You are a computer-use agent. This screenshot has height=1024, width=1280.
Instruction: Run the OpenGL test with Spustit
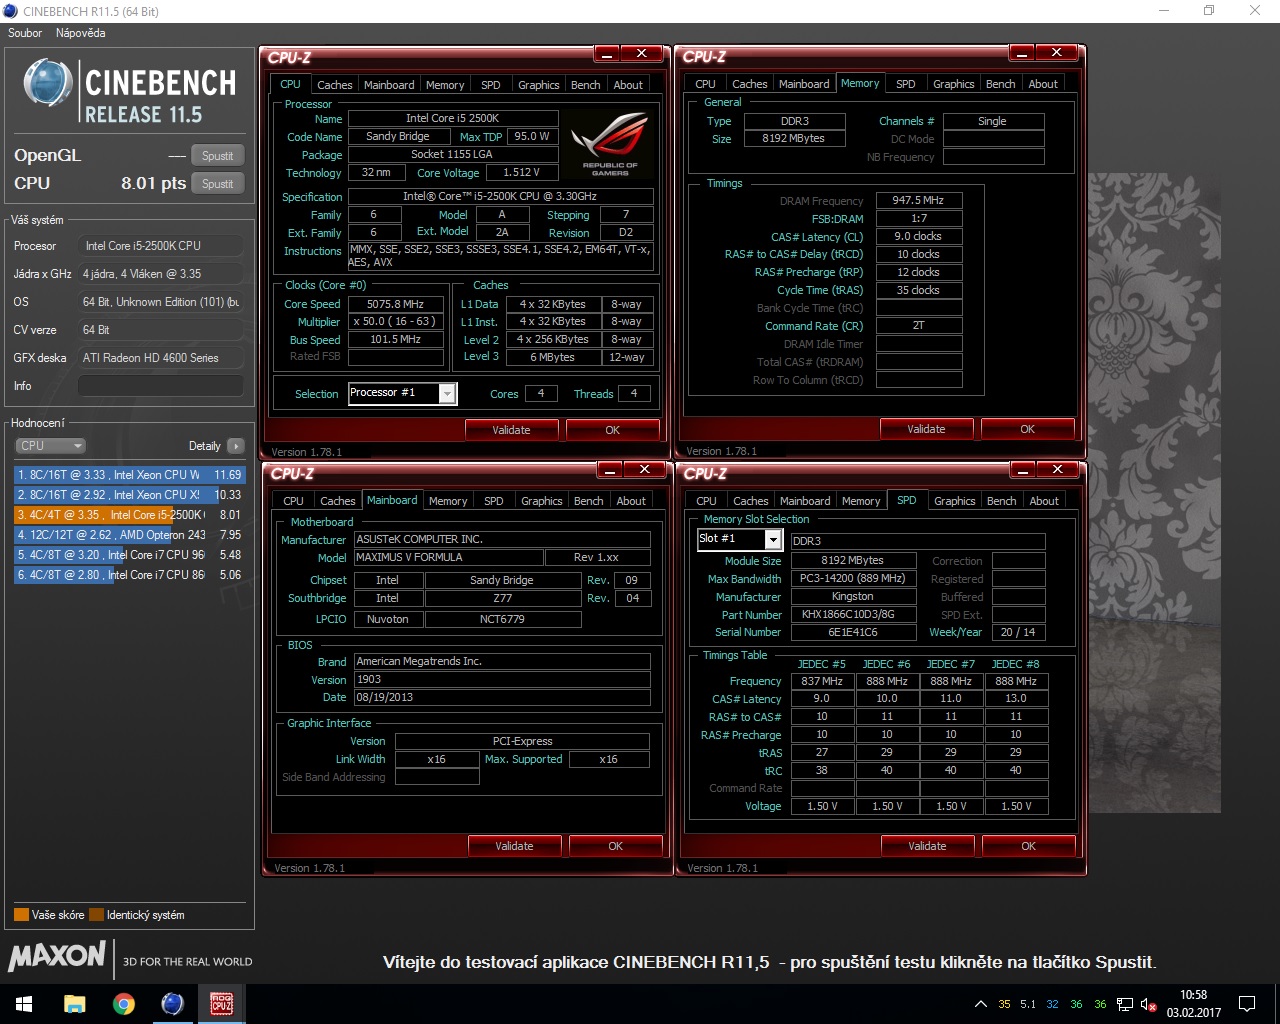coord(217,156)
